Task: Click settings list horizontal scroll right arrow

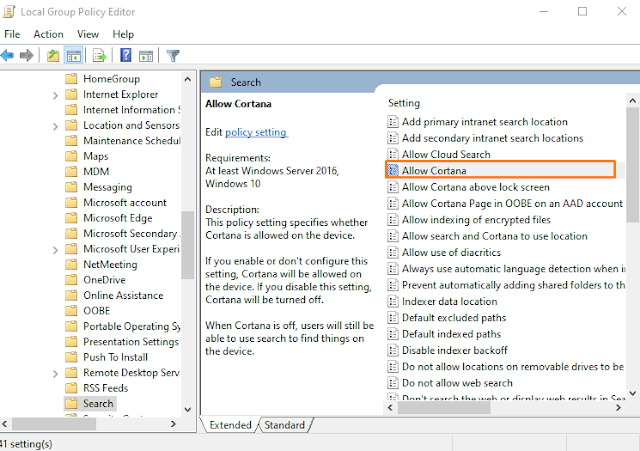Action: tap(618, 407)
